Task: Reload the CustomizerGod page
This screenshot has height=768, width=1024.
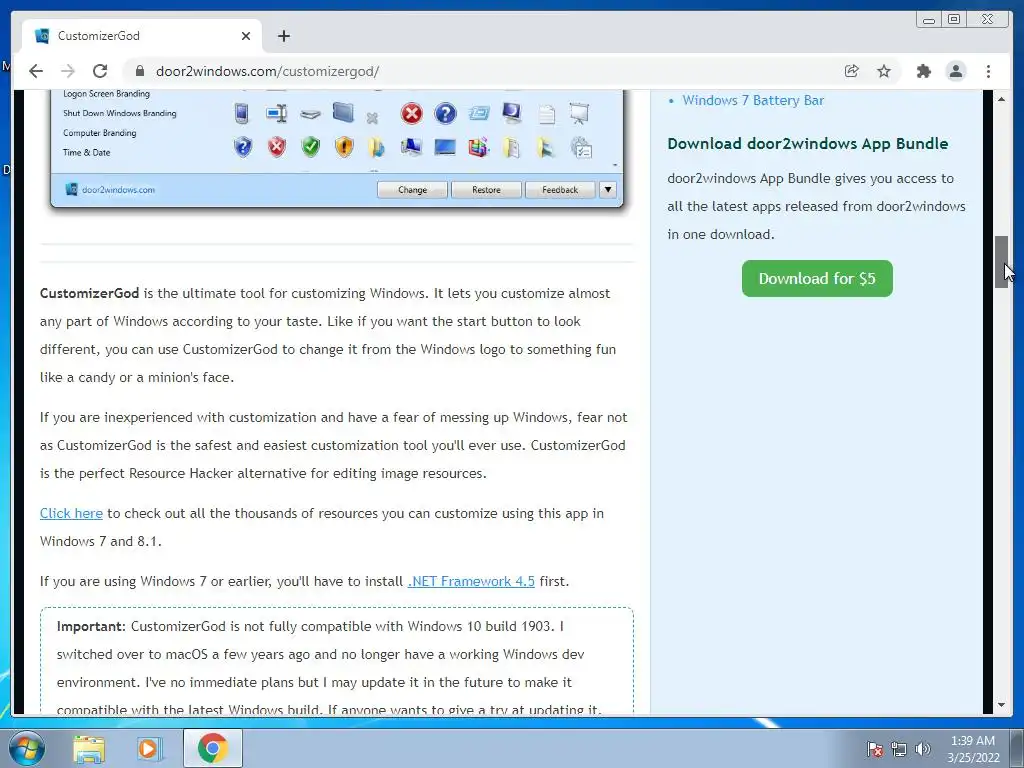Action: [x=100, y=71]
